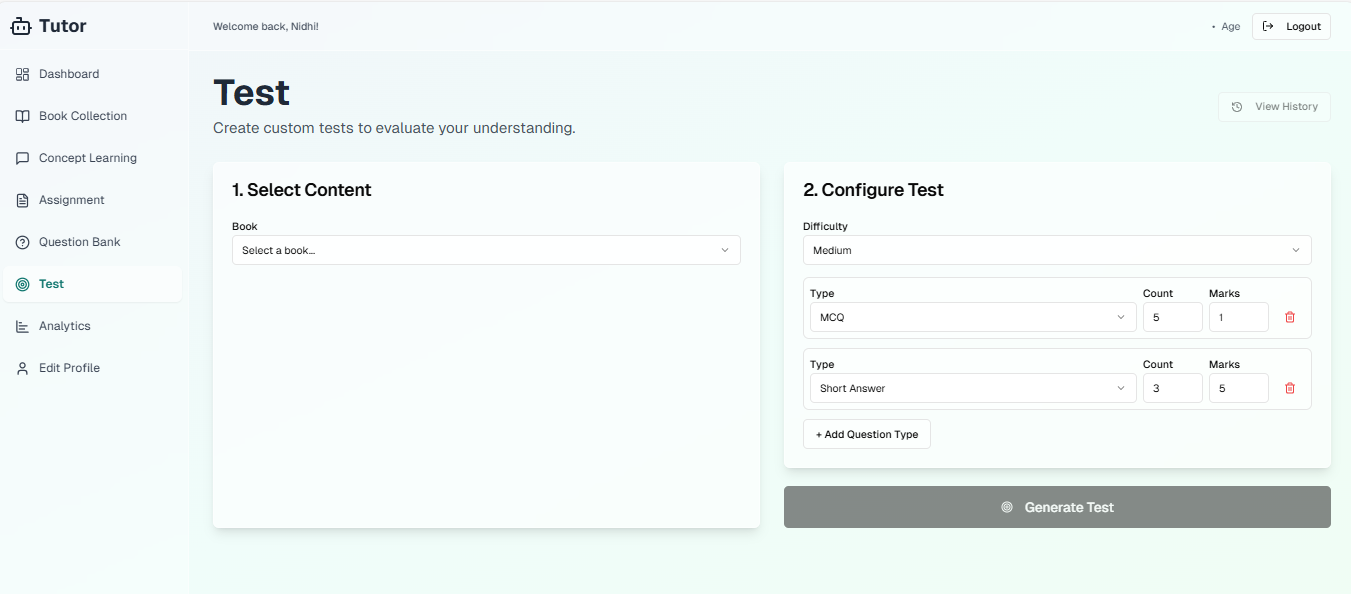The width and height of the screenshot is (1351, 594).
Task: Open the Select a book dropdown
Action: tap(486, 249)
